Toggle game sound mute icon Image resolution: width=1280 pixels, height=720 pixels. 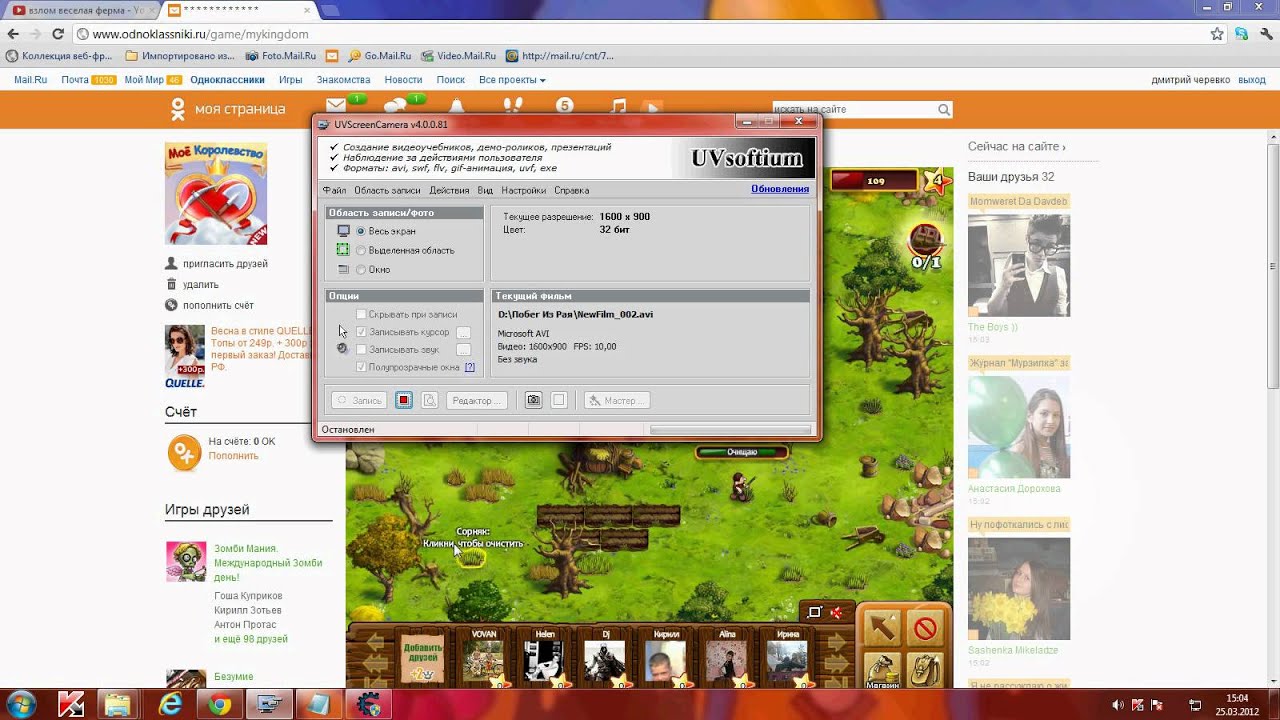(x=836, y=612)
